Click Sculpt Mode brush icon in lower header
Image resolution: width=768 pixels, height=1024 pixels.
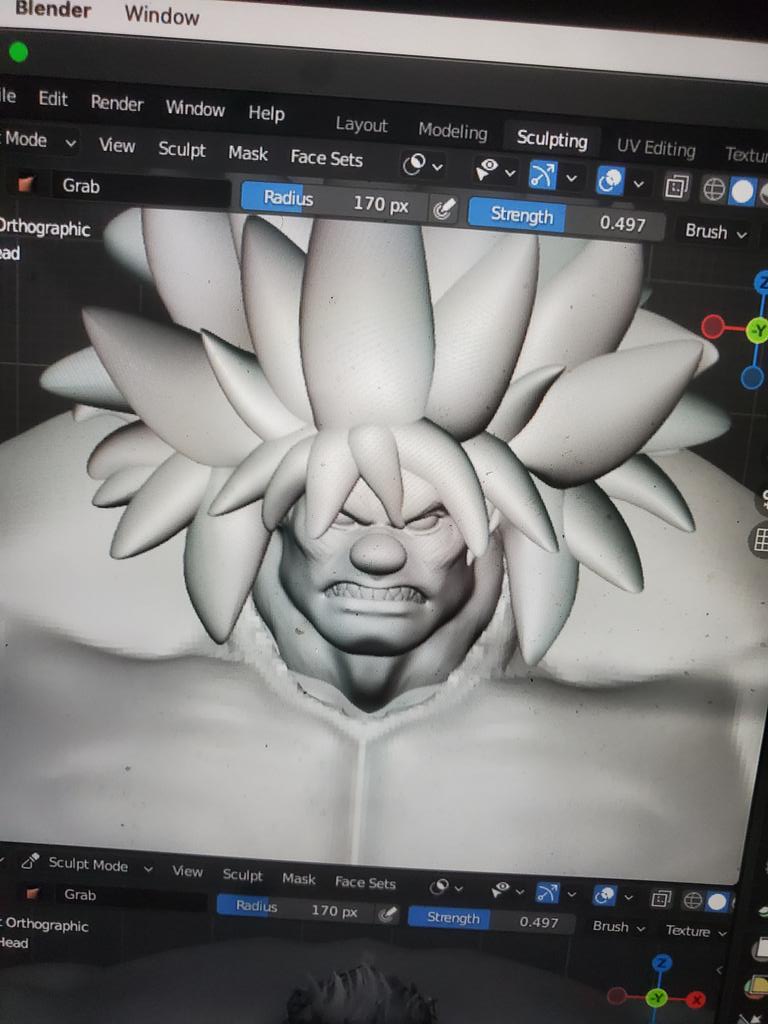pyautogui.click(x=30, y=861)
